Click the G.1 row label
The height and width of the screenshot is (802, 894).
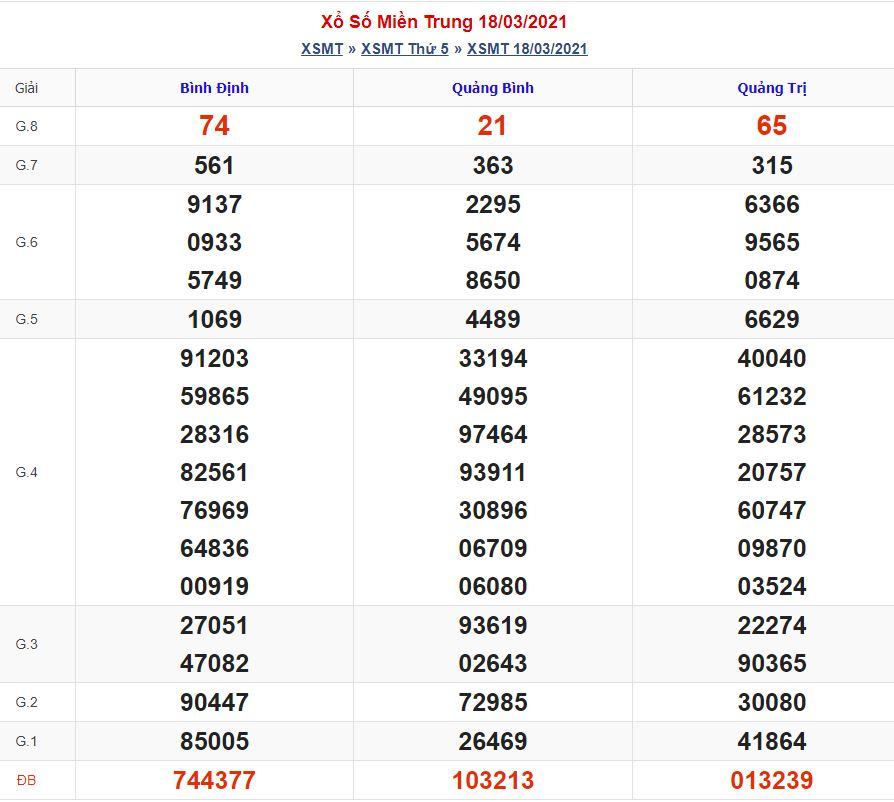[26, 741]
